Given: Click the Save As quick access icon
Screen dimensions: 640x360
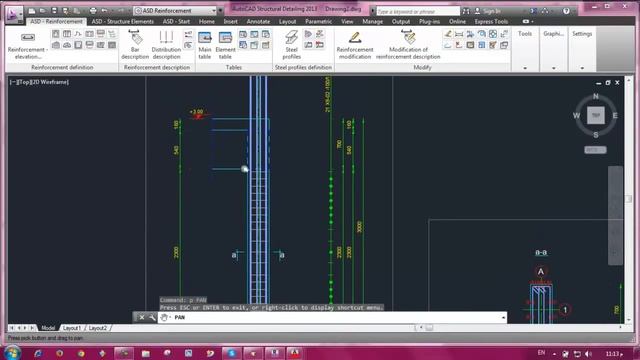Looking at the screenshot, I should 65,11.
